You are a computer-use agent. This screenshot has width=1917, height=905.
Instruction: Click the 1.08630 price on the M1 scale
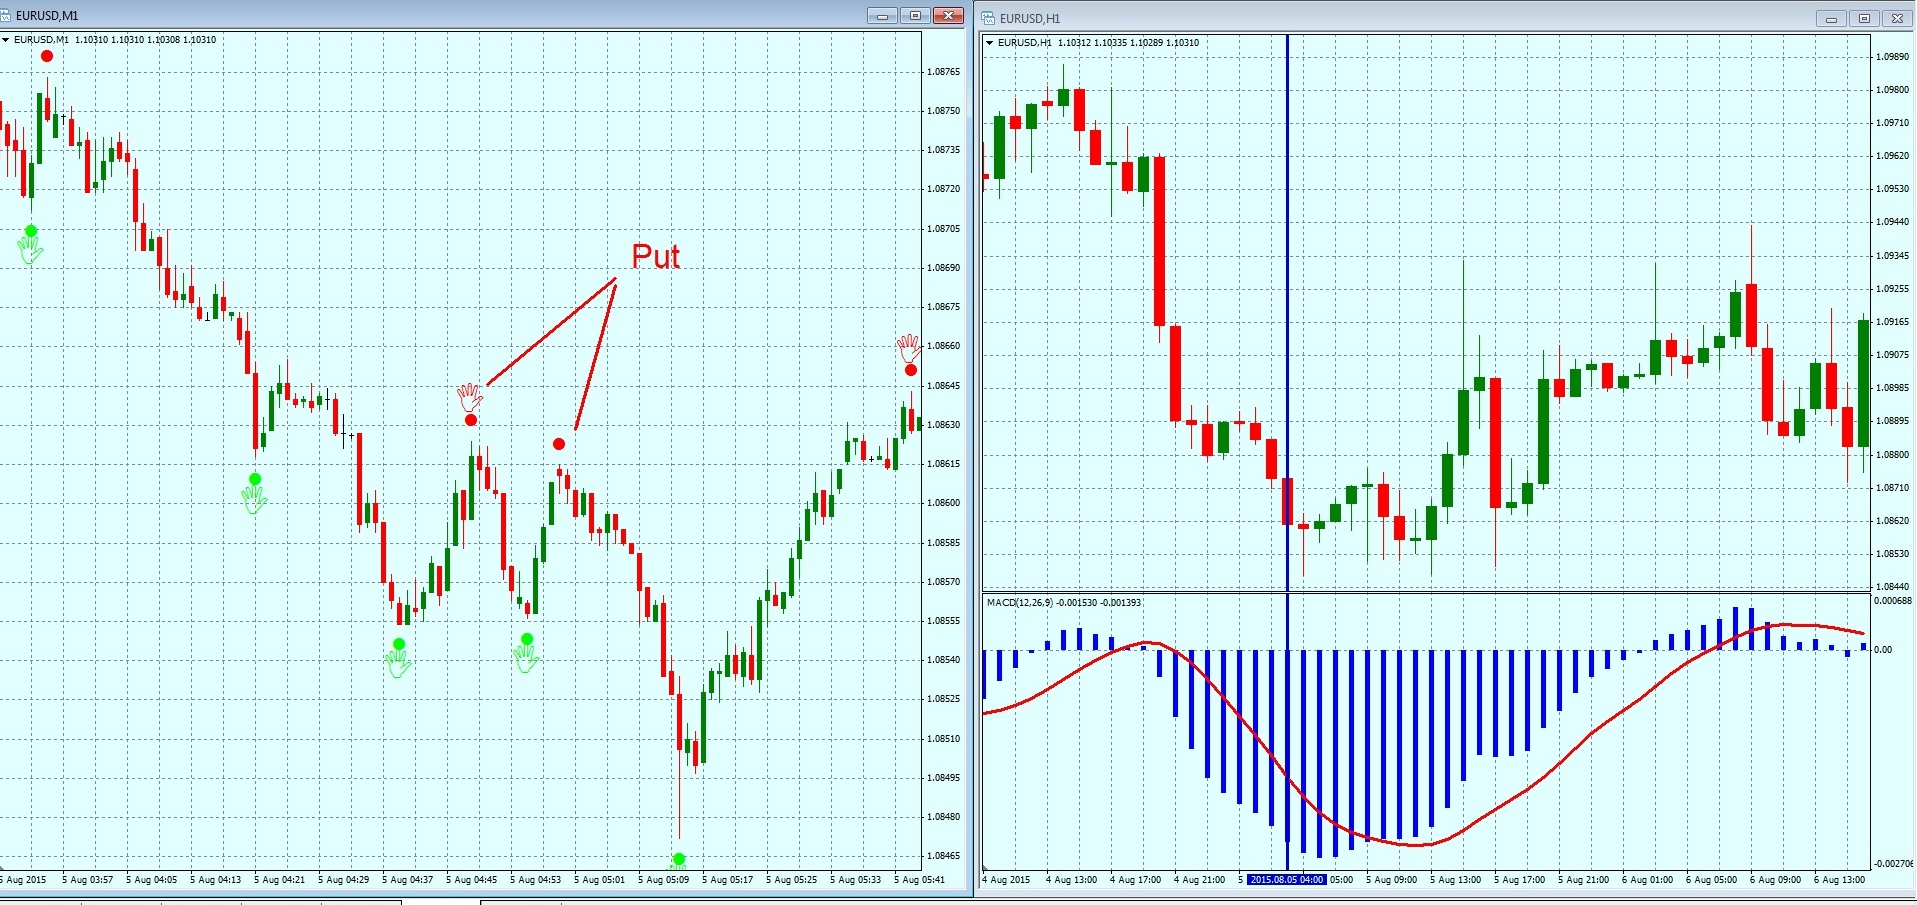943,425
